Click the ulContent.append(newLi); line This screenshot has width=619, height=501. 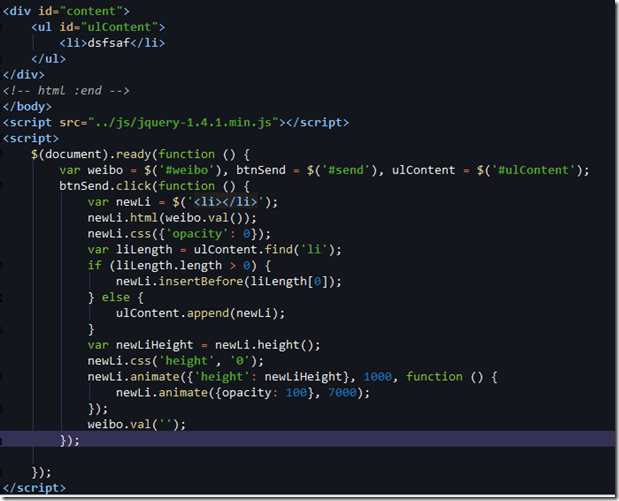(x=200, y=313)
